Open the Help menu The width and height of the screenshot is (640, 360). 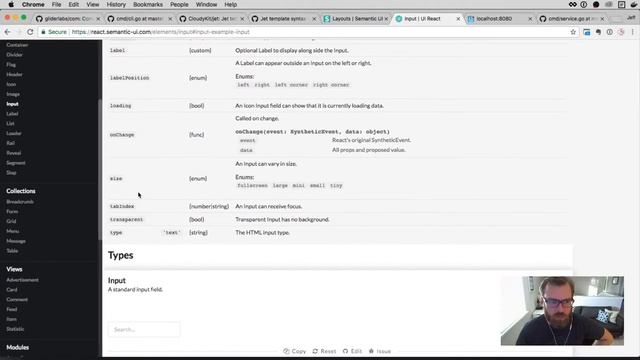231,4
